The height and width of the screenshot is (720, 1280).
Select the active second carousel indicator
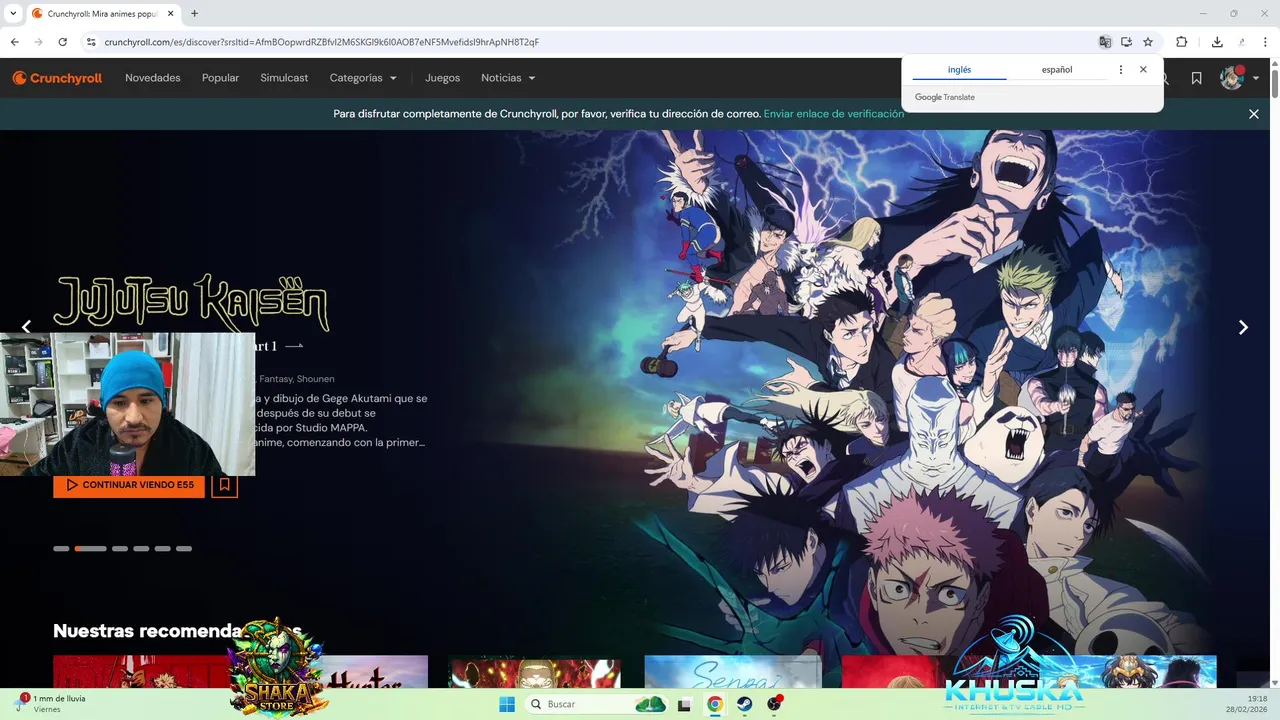(90, 548)
